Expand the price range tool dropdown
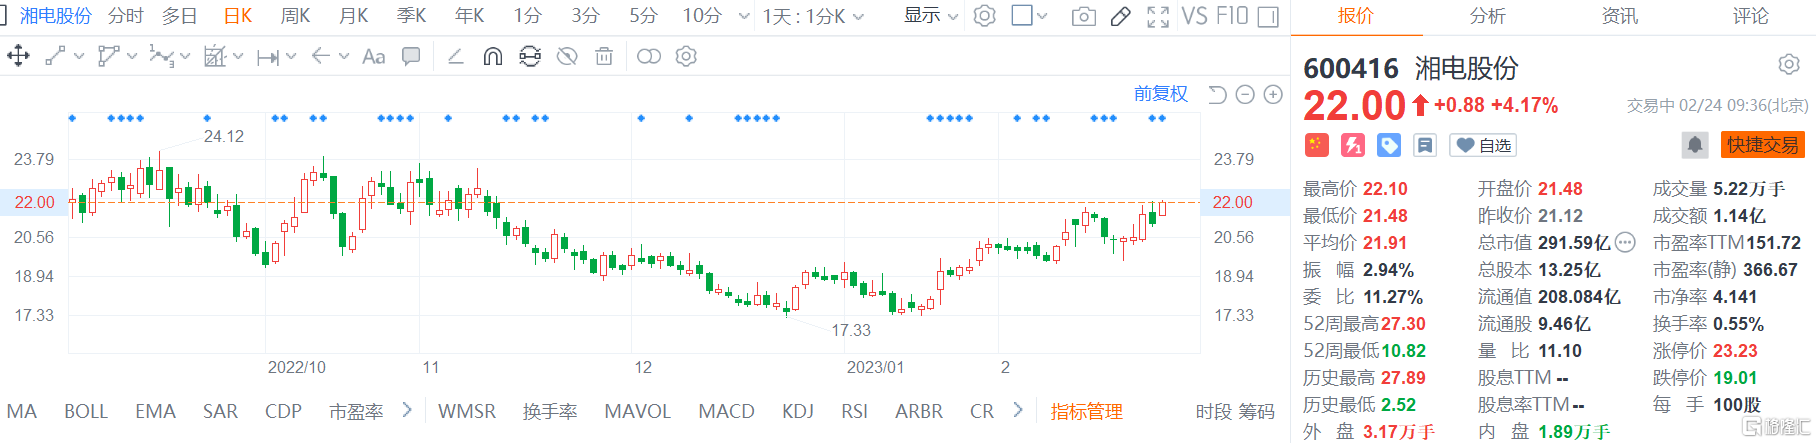This screenshot has height=443, width=1817. pos(291,57)
